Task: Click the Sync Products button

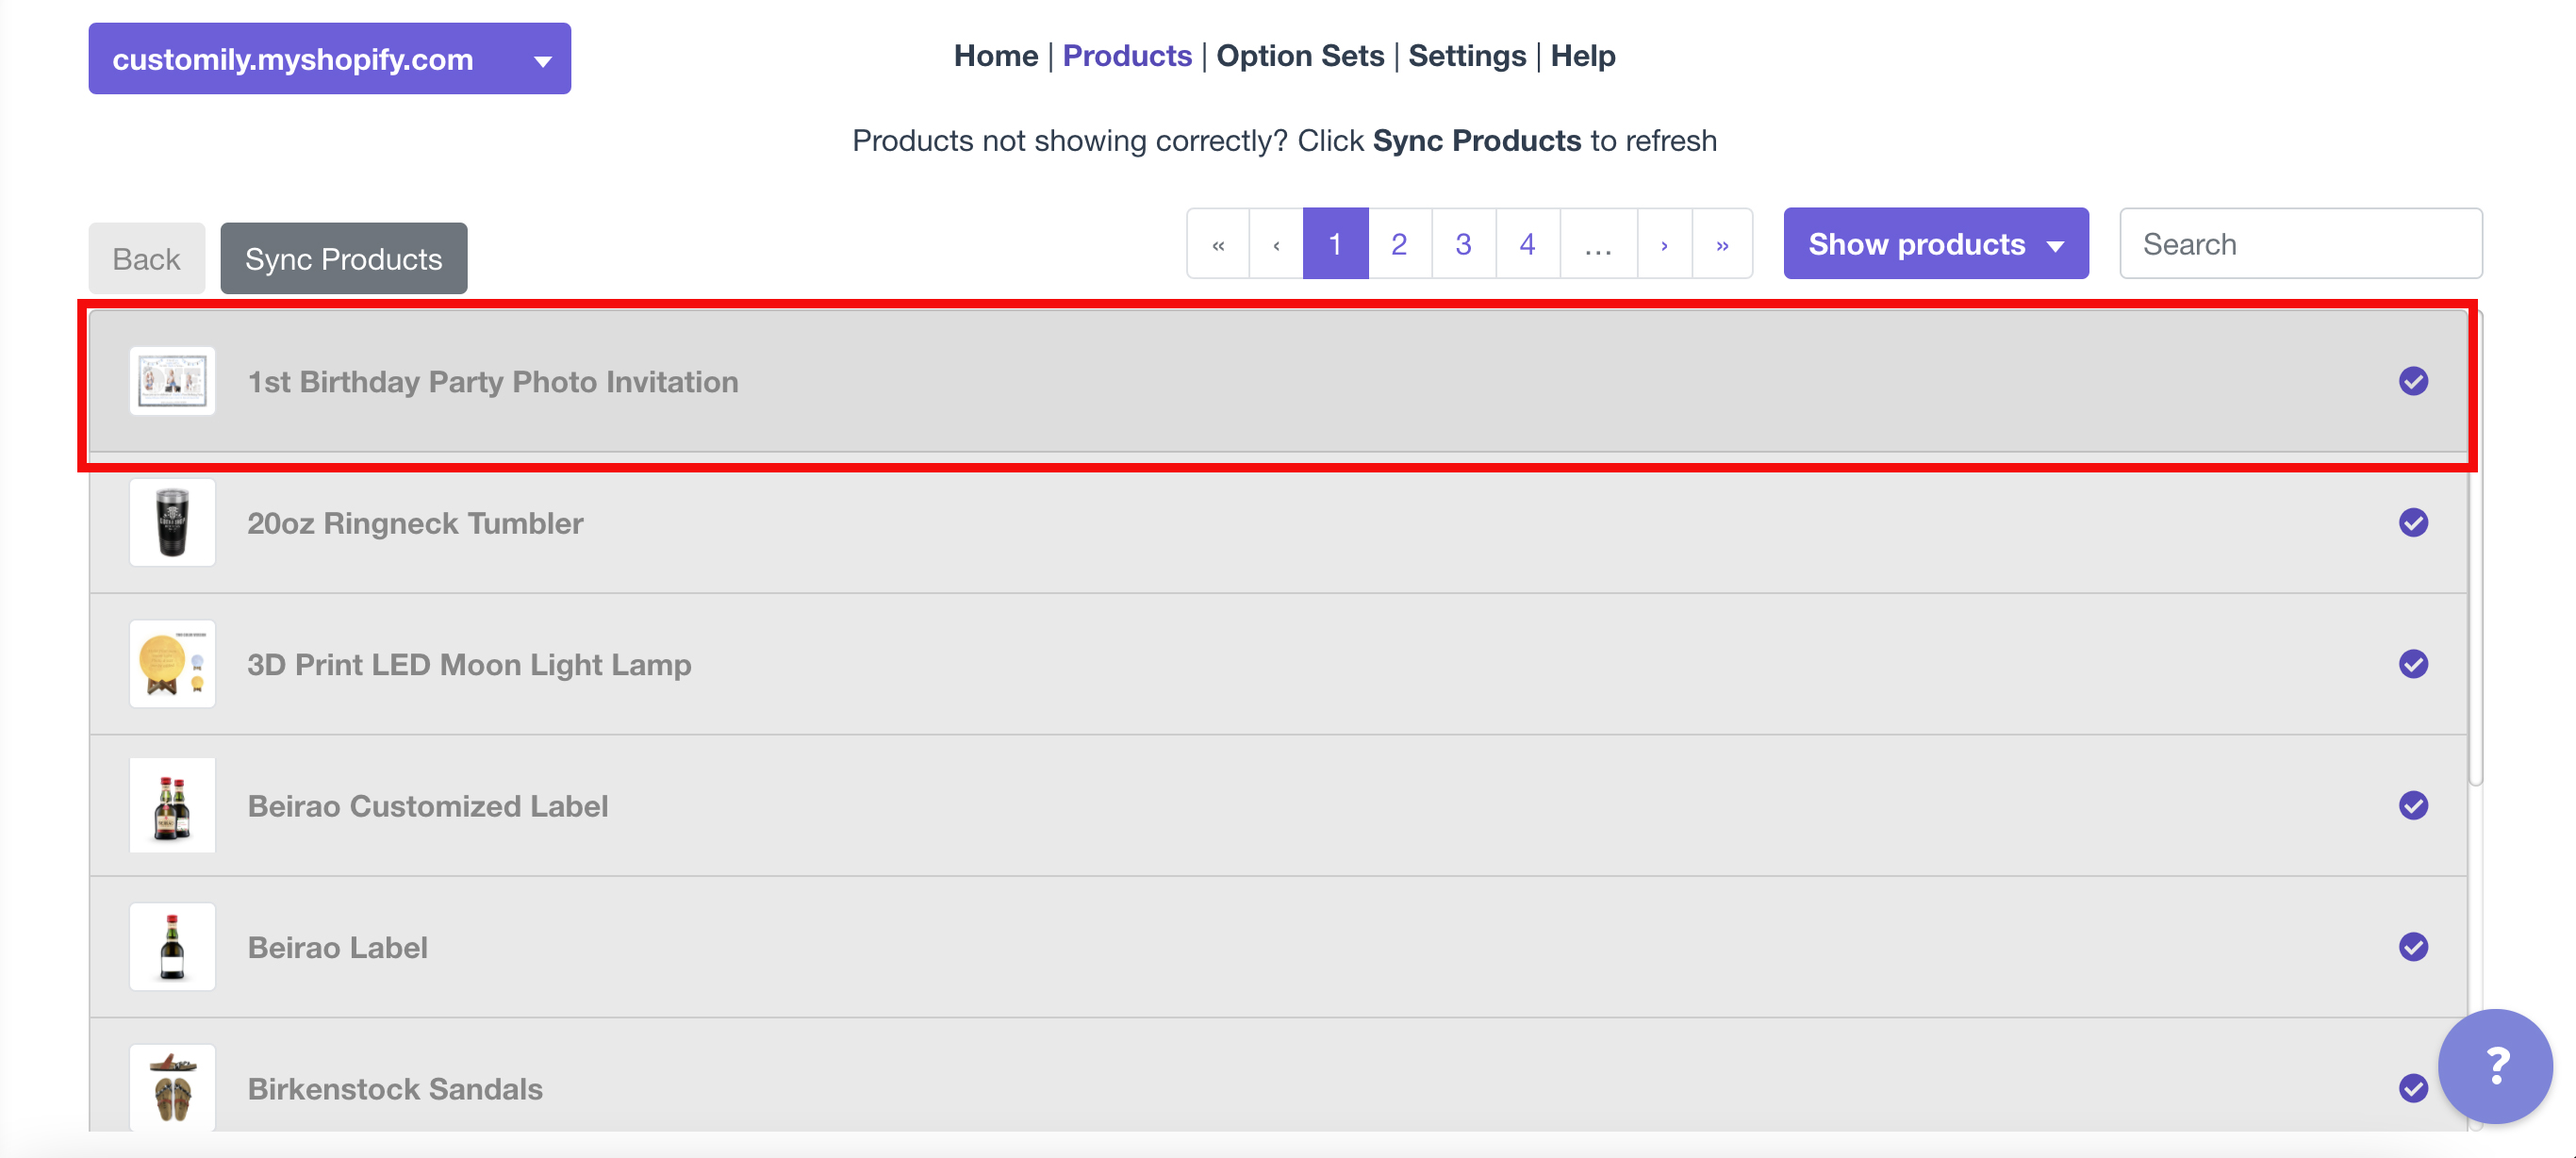Action: coord(343,259)
